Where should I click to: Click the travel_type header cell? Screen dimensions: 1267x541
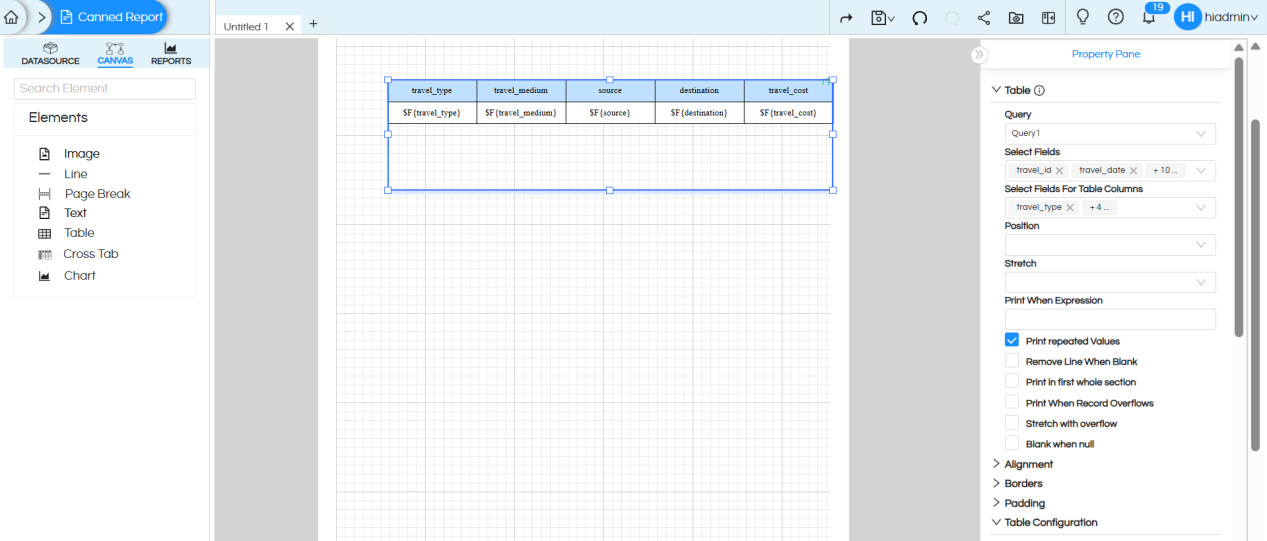pyautogui.click(x=432, y=91)
